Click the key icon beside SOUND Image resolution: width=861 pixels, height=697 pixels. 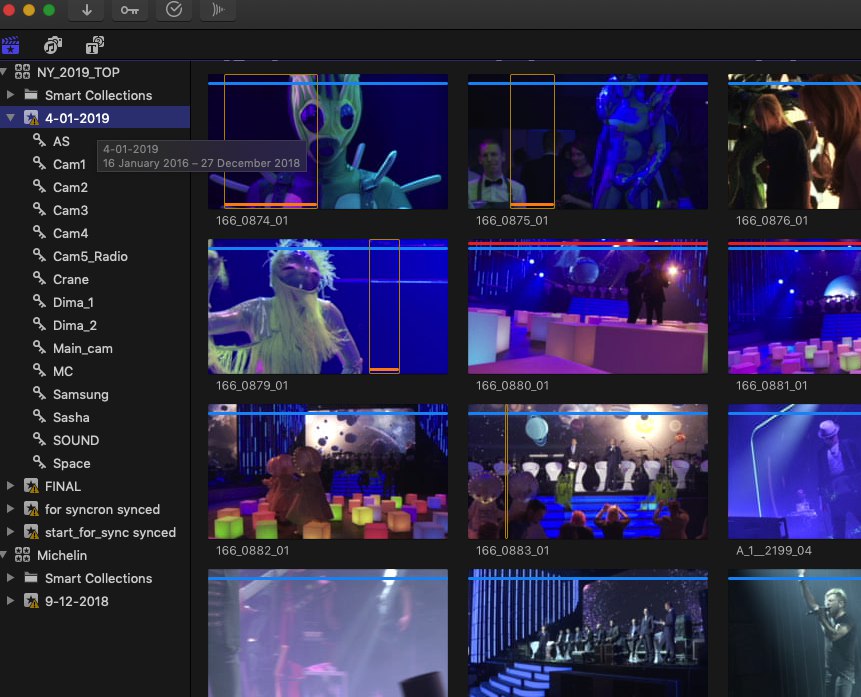40,440
